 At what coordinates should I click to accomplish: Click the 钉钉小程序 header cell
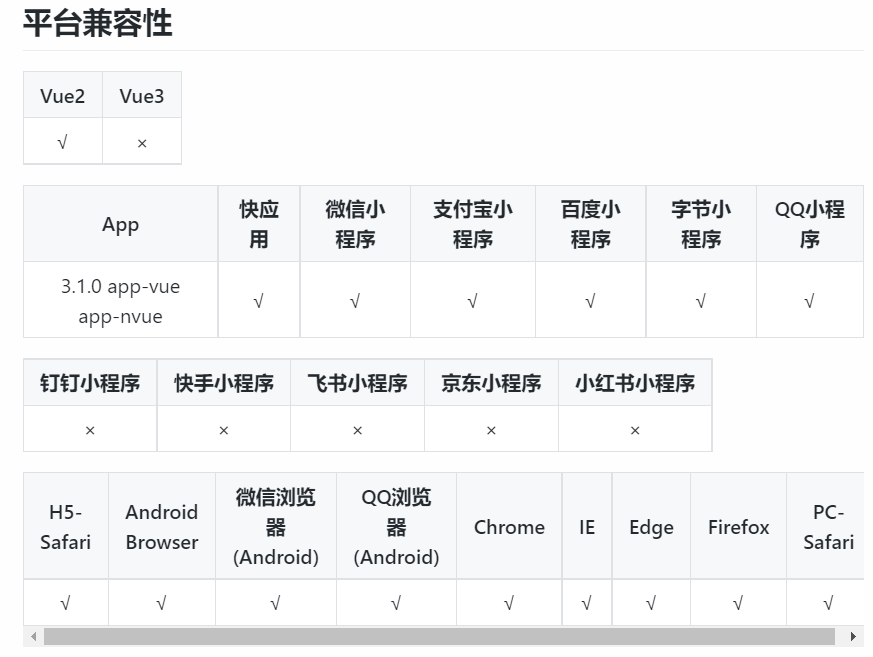click(x=89, y=382)
